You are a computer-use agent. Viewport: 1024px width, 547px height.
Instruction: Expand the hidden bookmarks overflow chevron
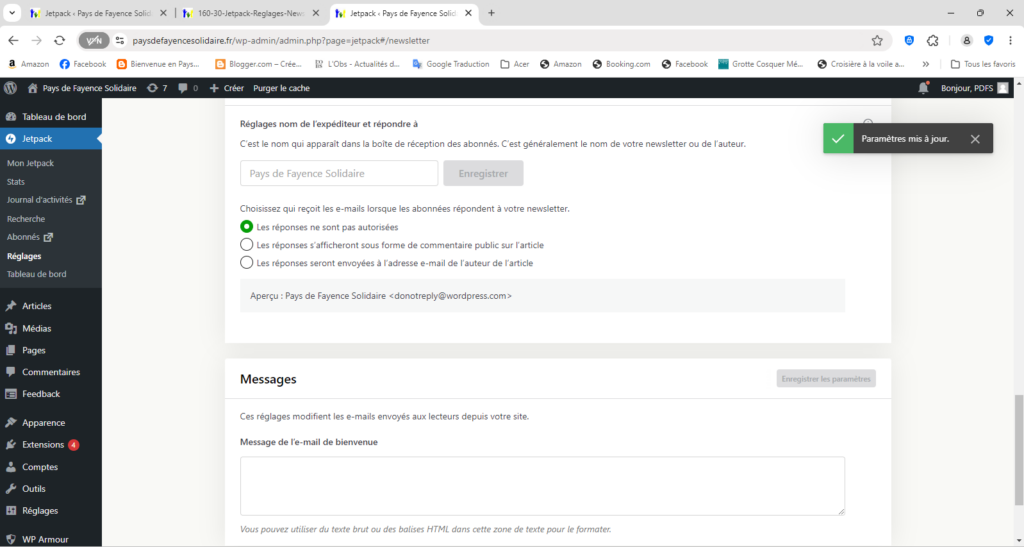coord(926,64)
